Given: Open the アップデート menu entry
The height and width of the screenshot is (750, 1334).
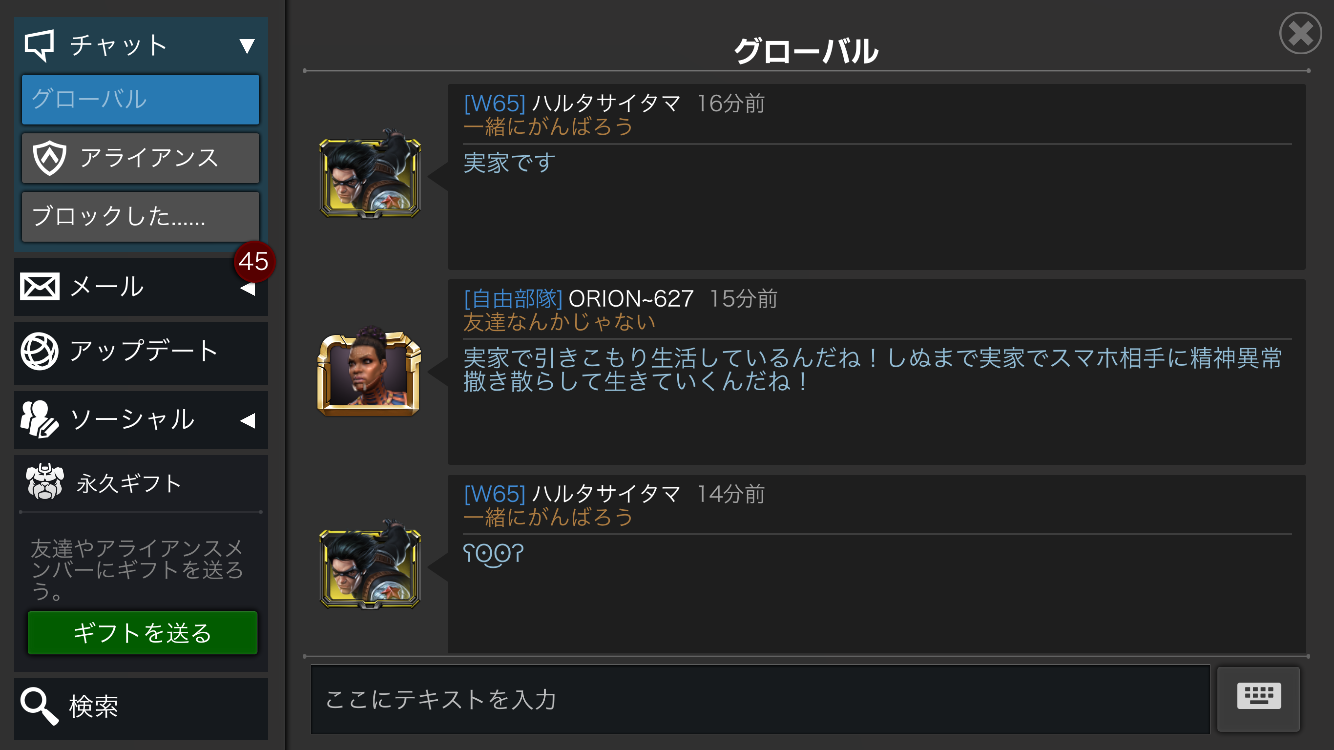Looking at the screenshot, I should pos(141,353).
